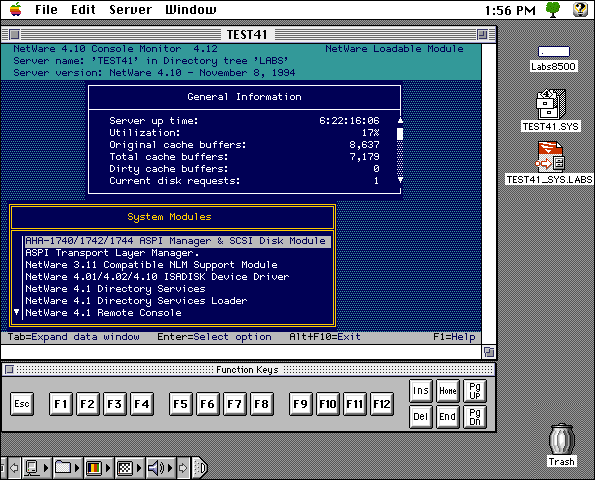Screen dimensions: 595x480
Task: Click the F4 key button
Action: pos(142,404)
